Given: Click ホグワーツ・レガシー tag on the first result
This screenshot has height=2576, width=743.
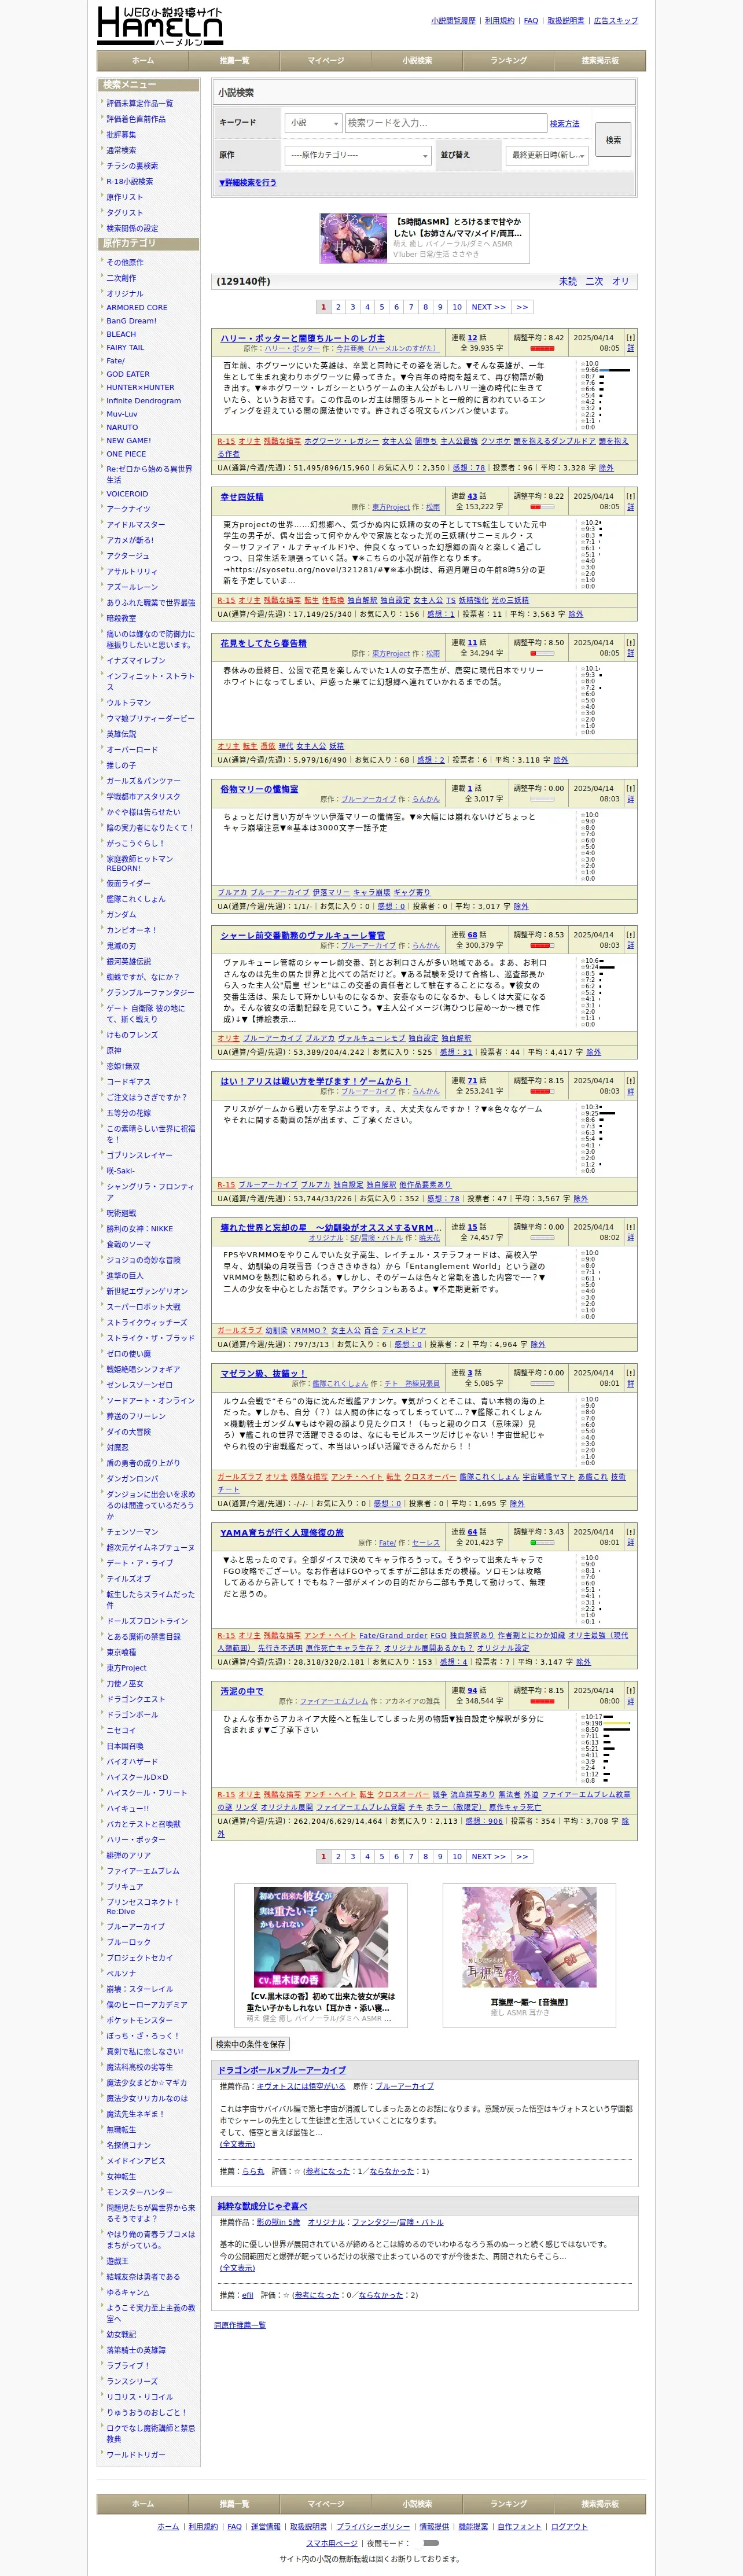Looking at the screenshot, I should pyautogui.click(x=341, y=441).
